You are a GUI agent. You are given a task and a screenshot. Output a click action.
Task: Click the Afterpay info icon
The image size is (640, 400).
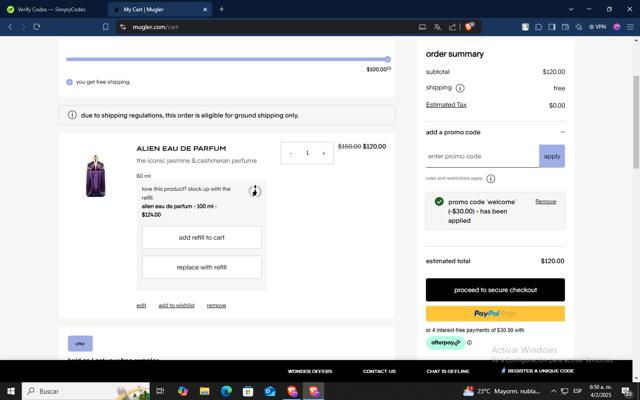[x=469, y=342]
